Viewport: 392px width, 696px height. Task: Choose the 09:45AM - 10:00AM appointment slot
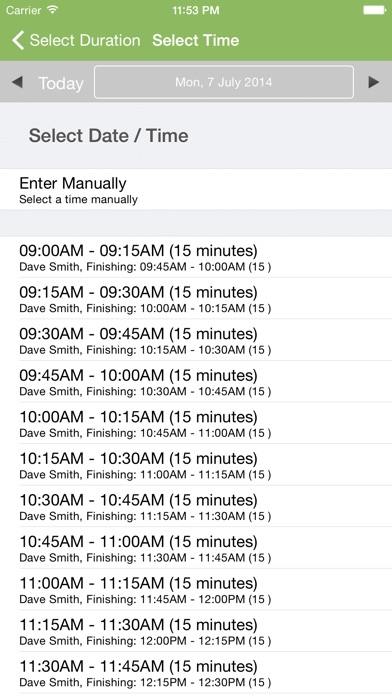pyautogui.click(x=196, y=382)
